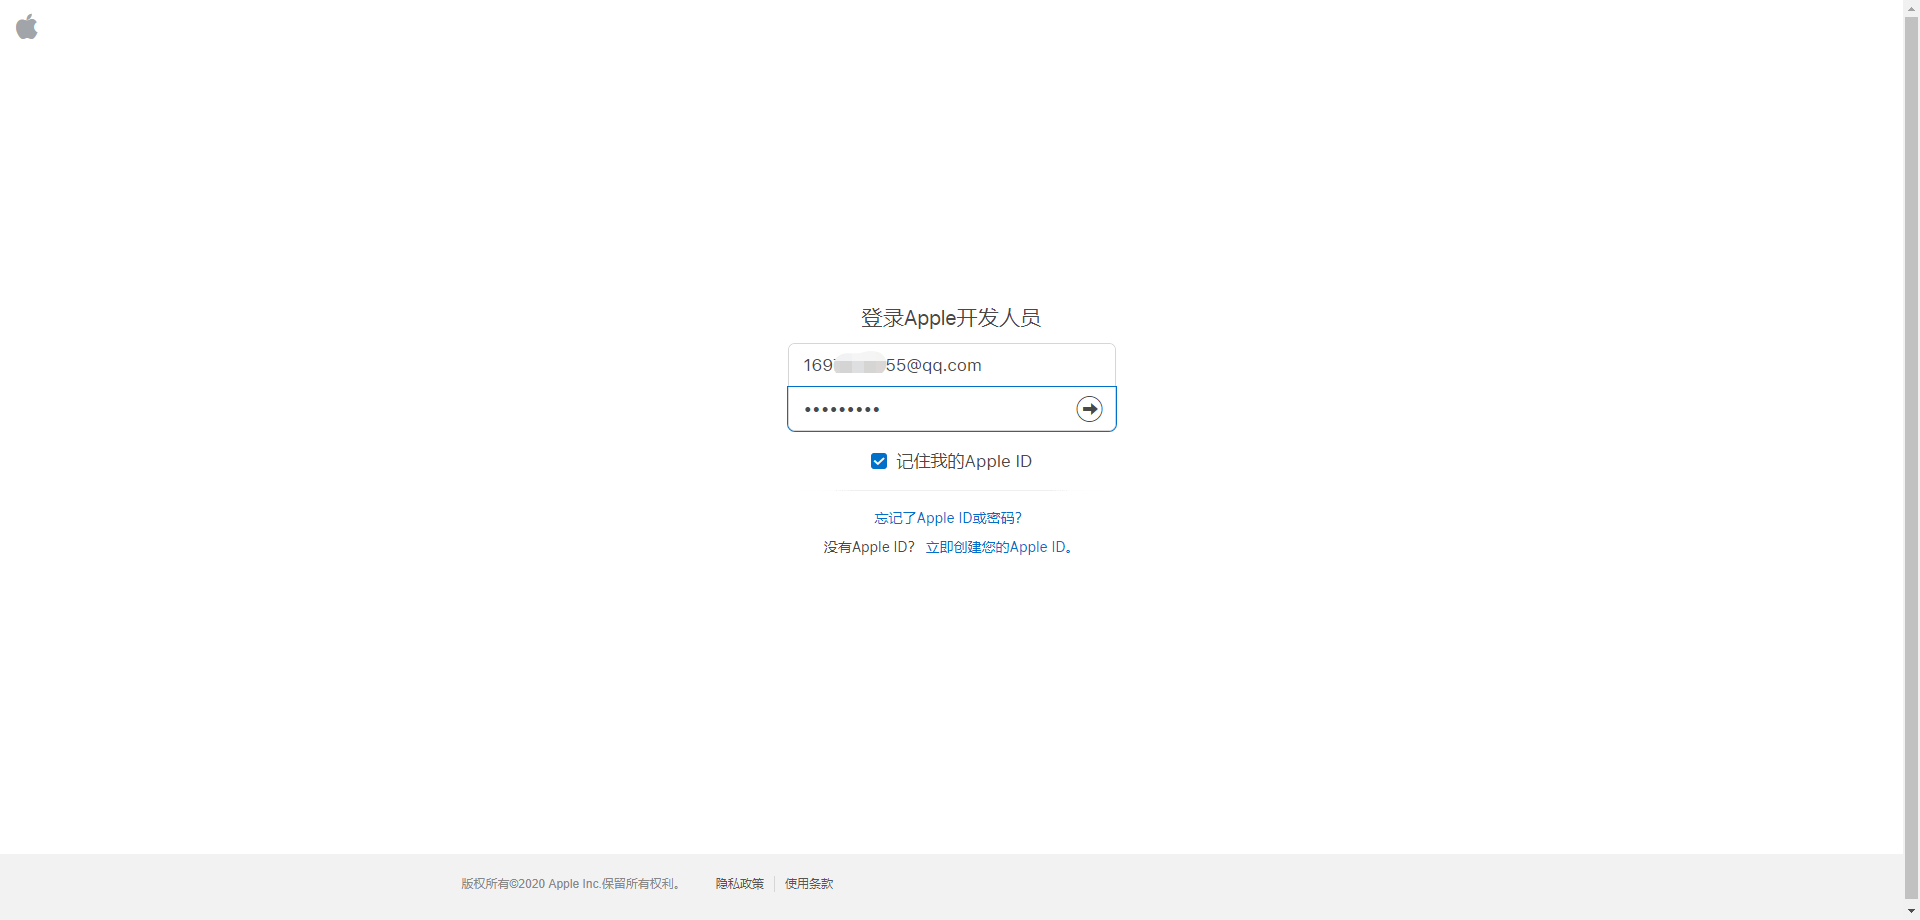The width and height of the screenshot is (1920, 920).
Task: Submit login with the arrow button
Action: (1089, 409)
